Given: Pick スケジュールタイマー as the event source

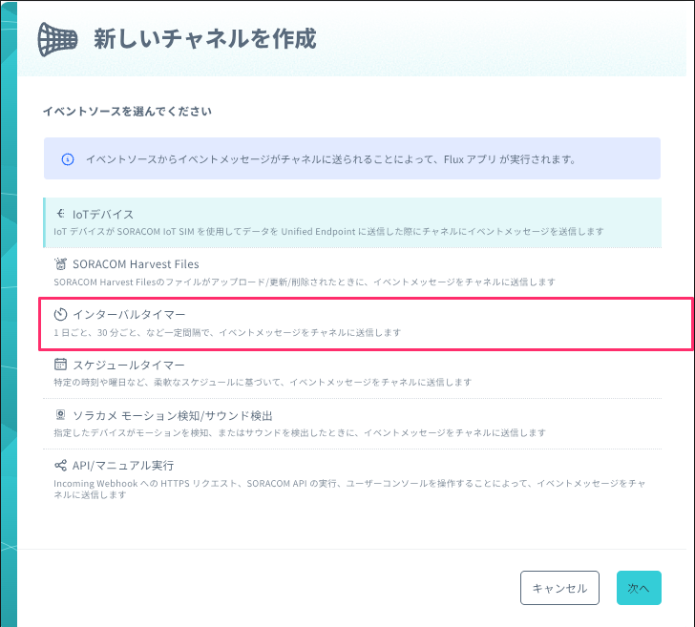Looking at the screenshot, I should pos(352,373).
